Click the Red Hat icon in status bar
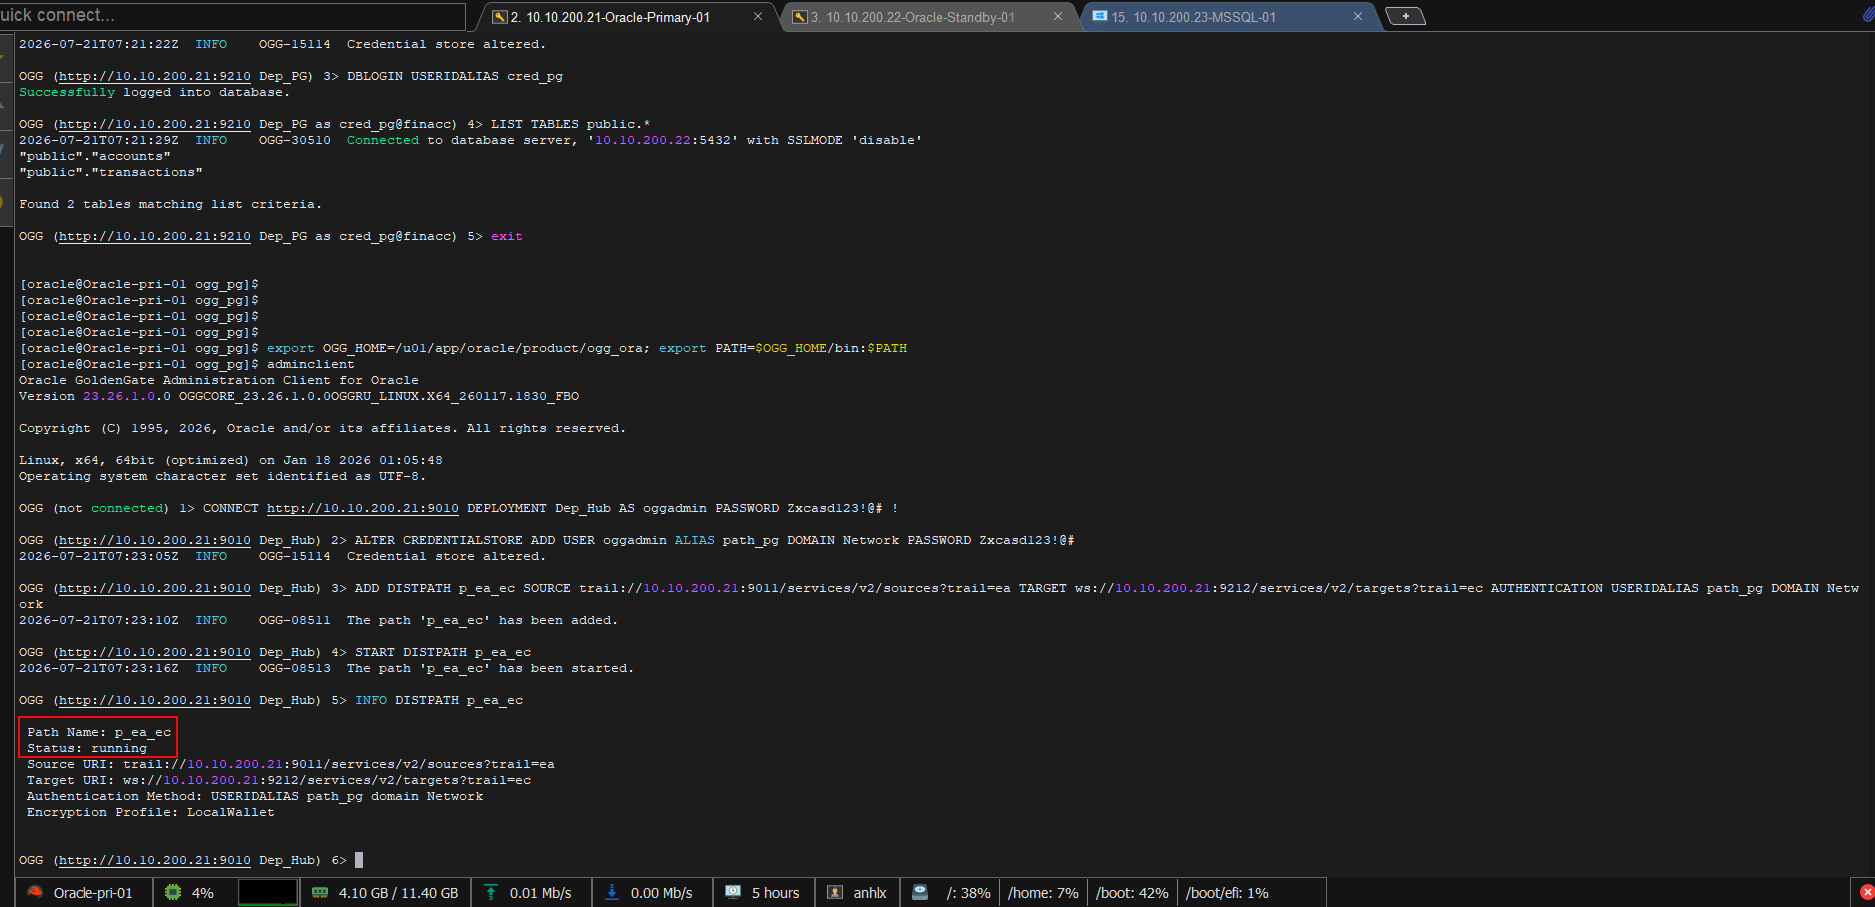 (35, 892)
